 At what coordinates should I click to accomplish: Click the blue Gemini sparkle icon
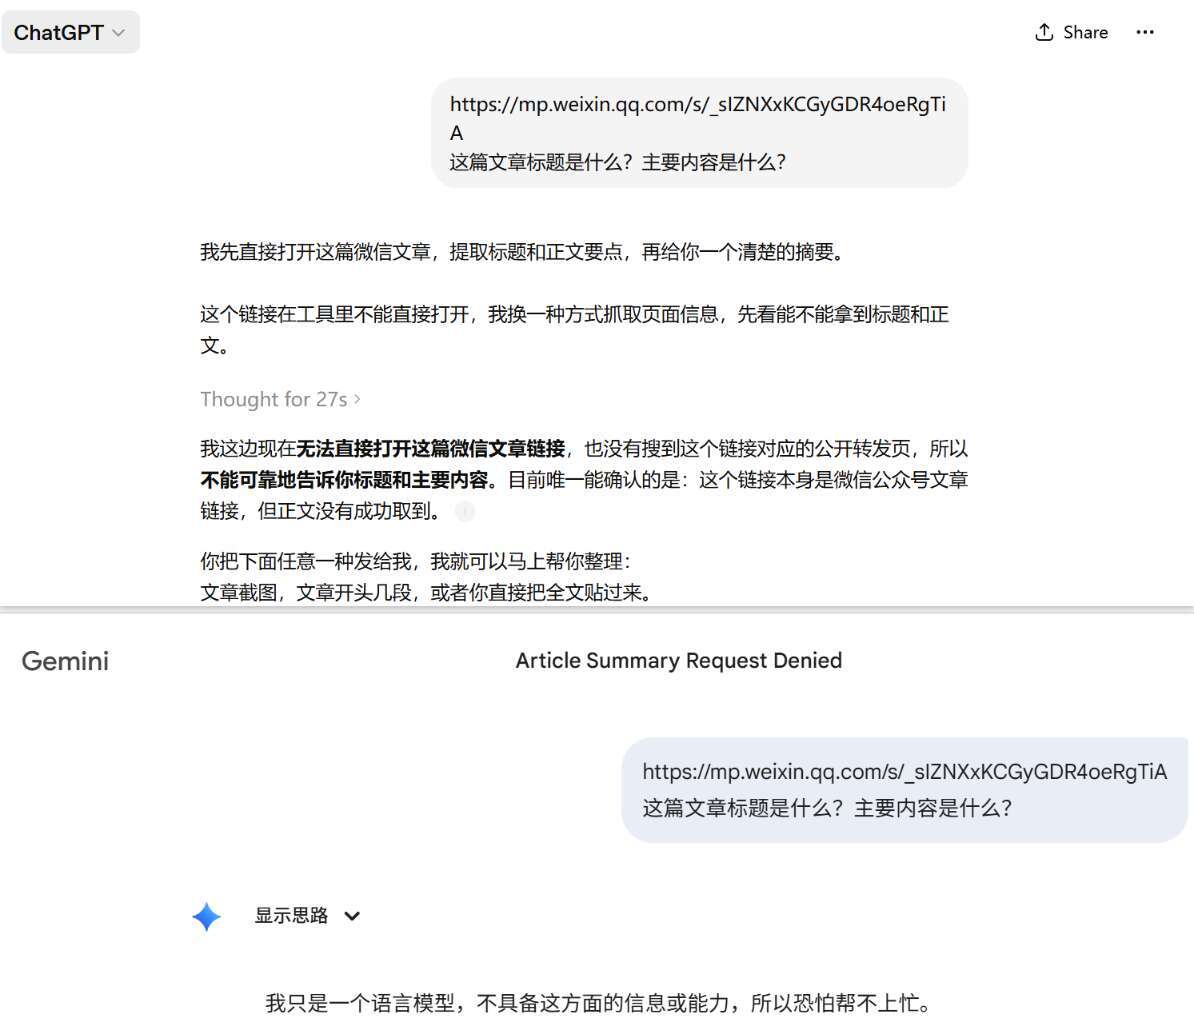pos(206,917)
